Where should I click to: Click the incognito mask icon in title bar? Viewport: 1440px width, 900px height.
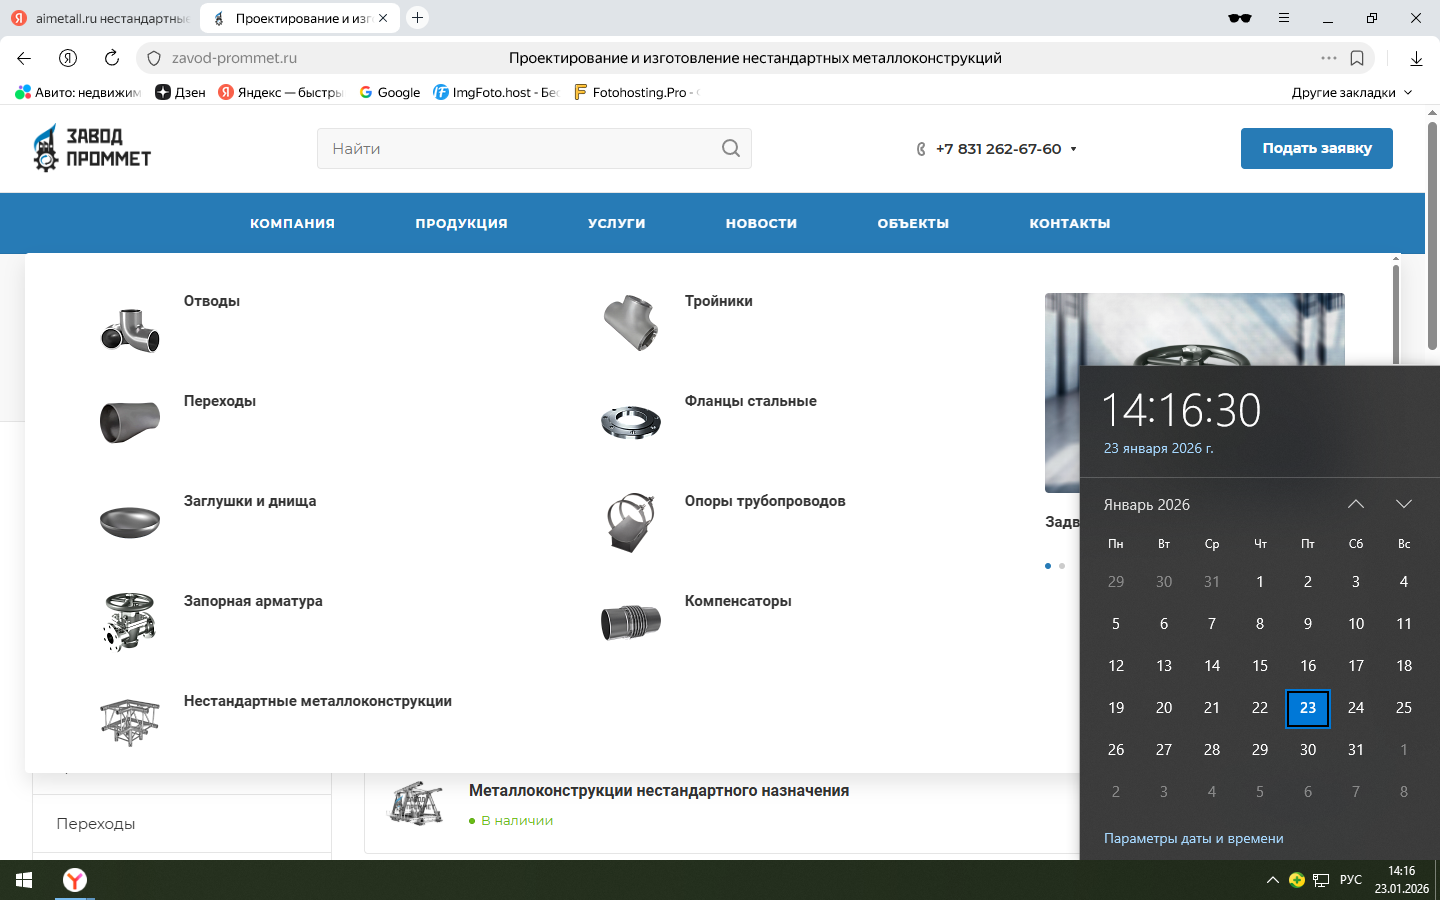point(1240,18)
